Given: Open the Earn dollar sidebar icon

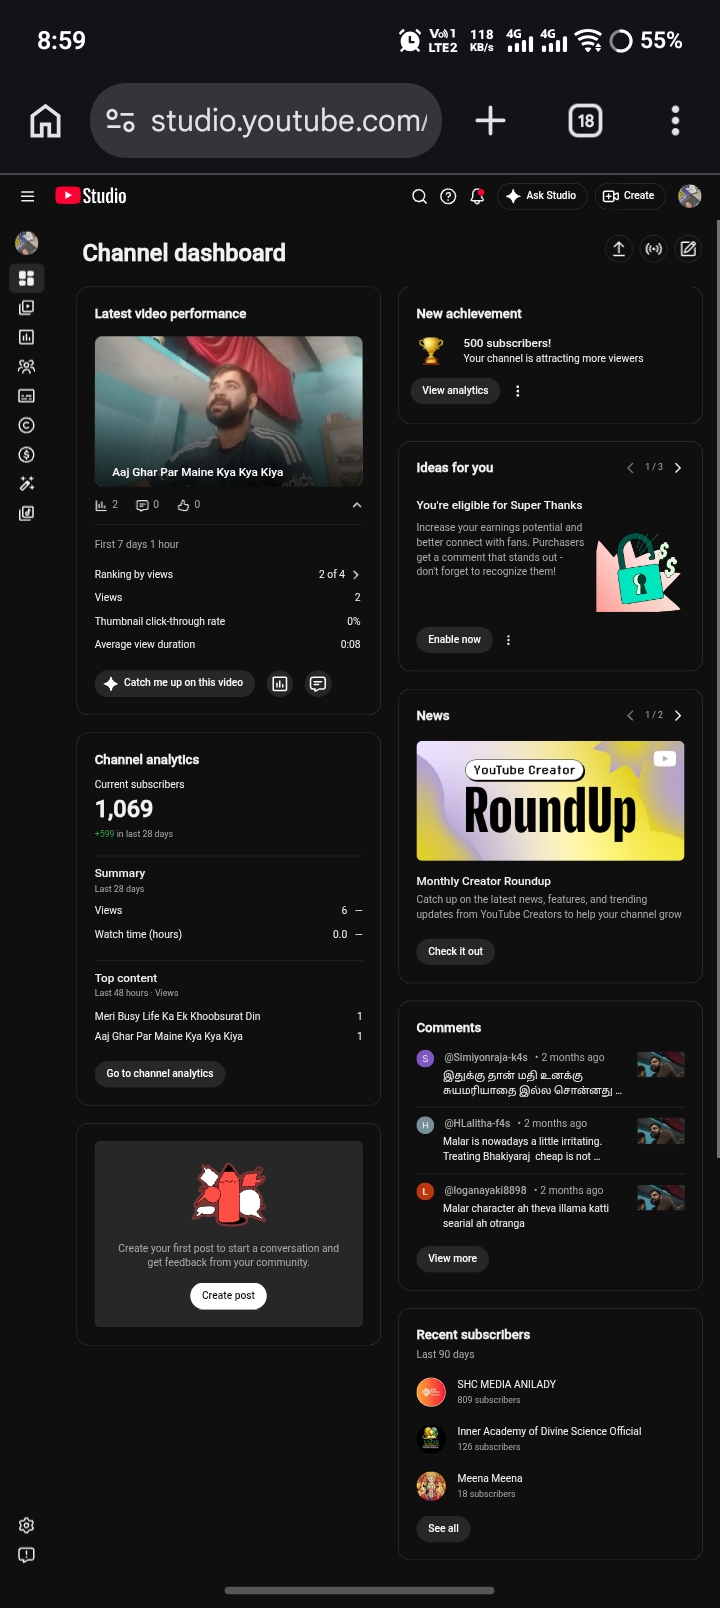Looking at the screenshot, I should click(x=27, y=455).
